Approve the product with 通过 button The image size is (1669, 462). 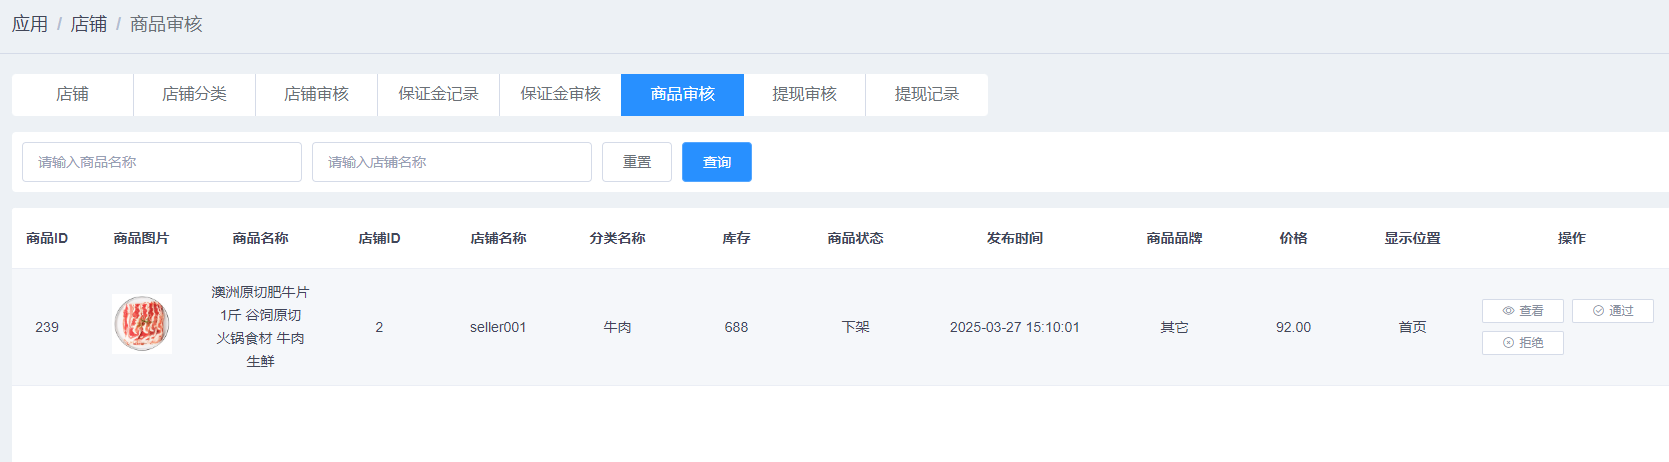pos(1612,311)
